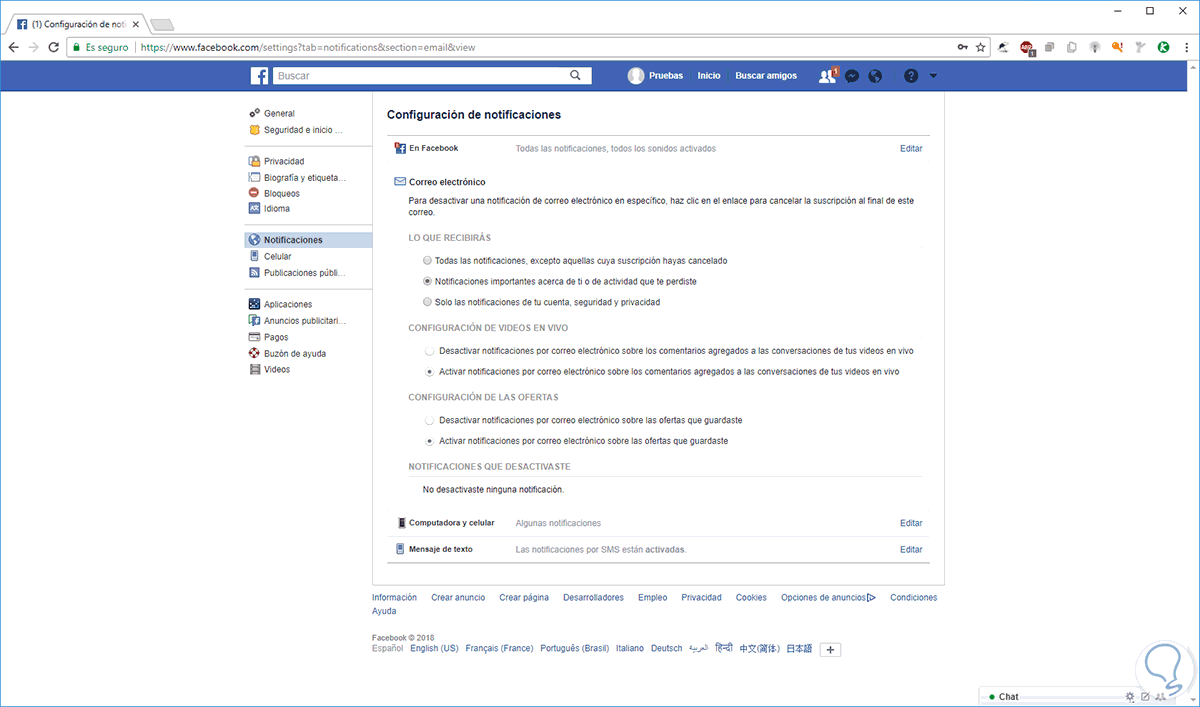Click the page scrollbar up arrow

[1193, 67]
